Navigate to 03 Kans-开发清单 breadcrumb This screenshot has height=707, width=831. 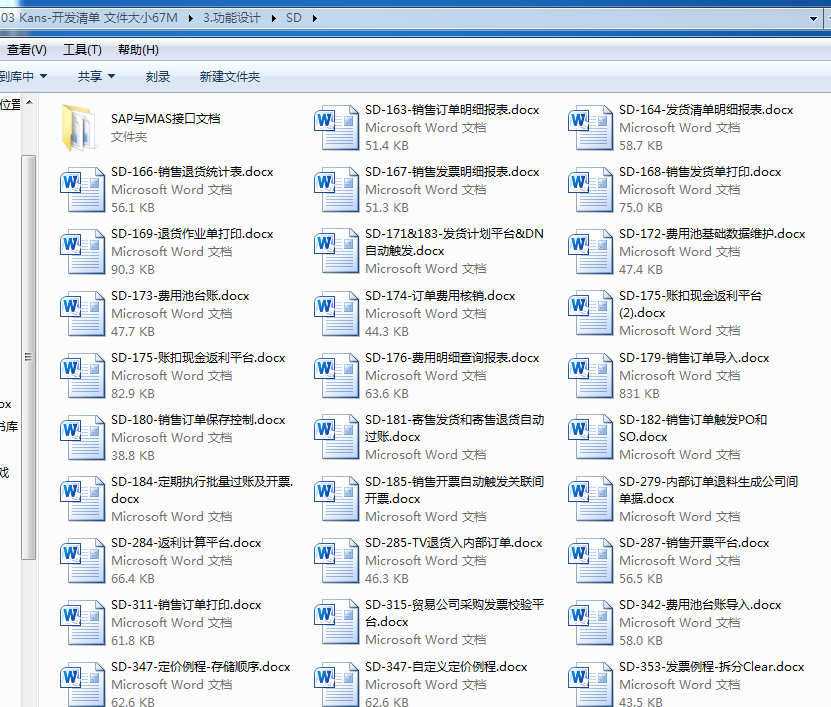(89, 18)
